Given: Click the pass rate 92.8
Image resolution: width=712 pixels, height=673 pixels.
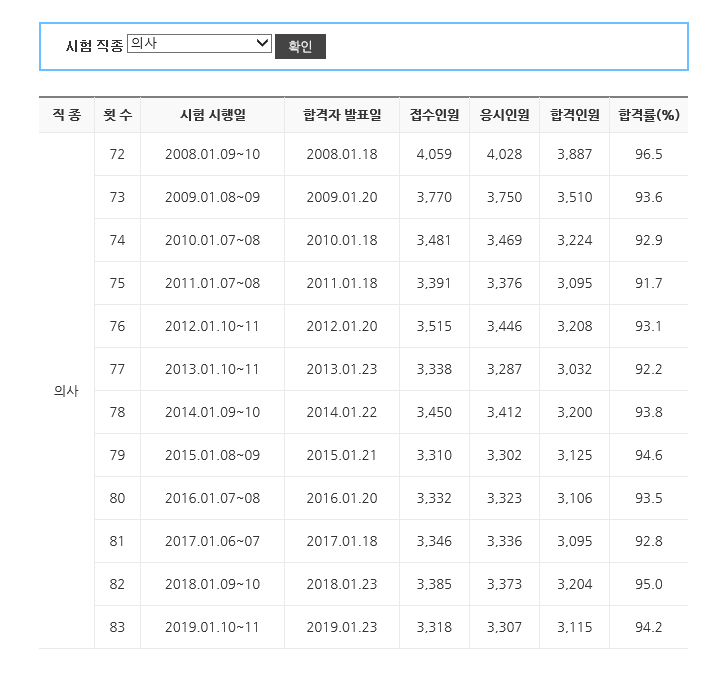Looking at the screenshot, I should 649,541.
